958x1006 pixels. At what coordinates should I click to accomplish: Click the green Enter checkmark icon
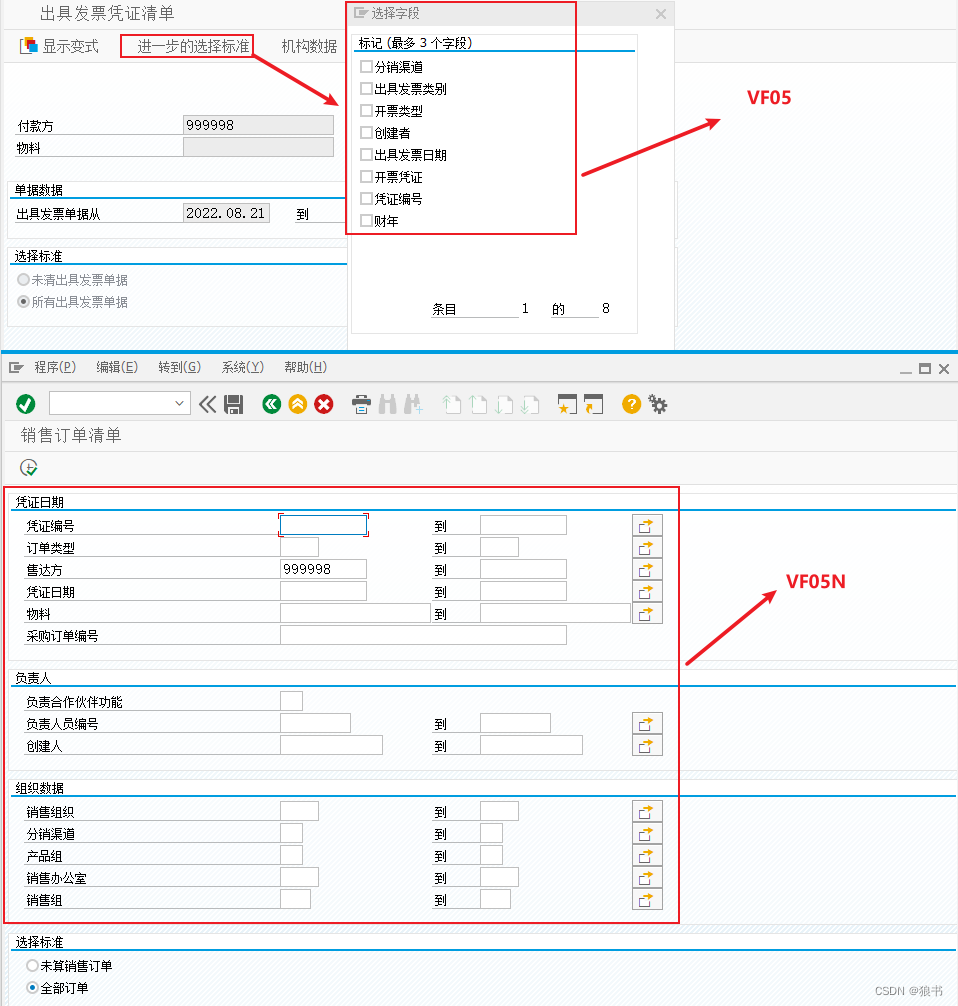point(26,404)
